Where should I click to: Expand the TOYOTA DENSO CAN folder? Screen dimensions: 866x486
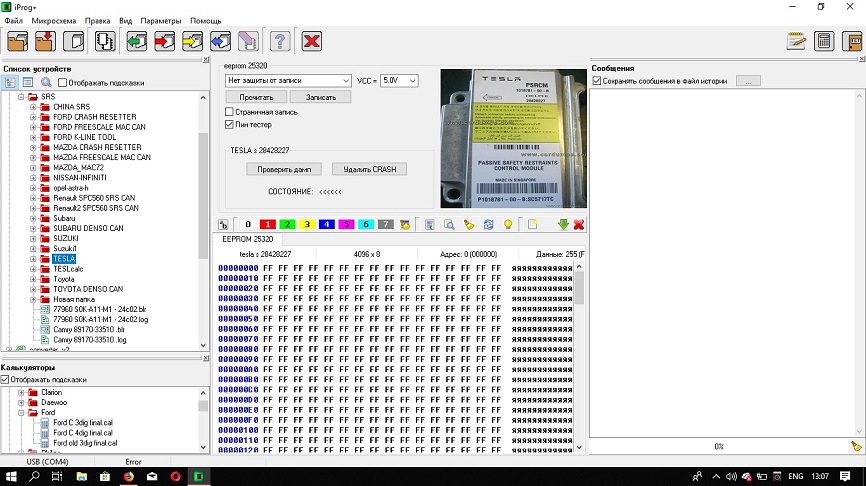tap(33, 289)
